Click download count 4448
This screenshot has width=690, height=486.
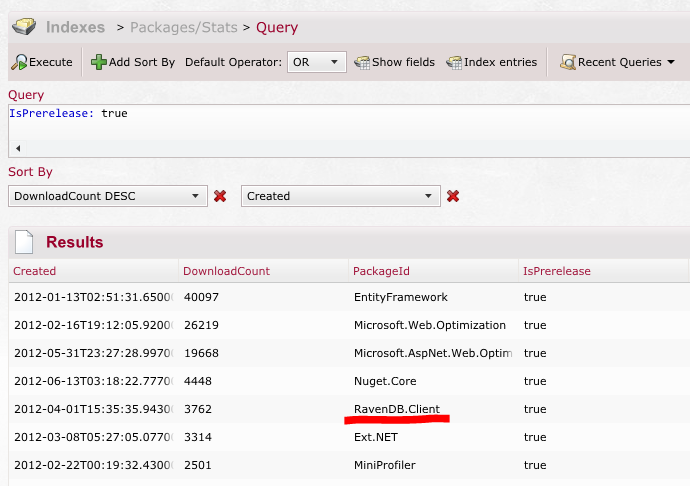[198, 381]
